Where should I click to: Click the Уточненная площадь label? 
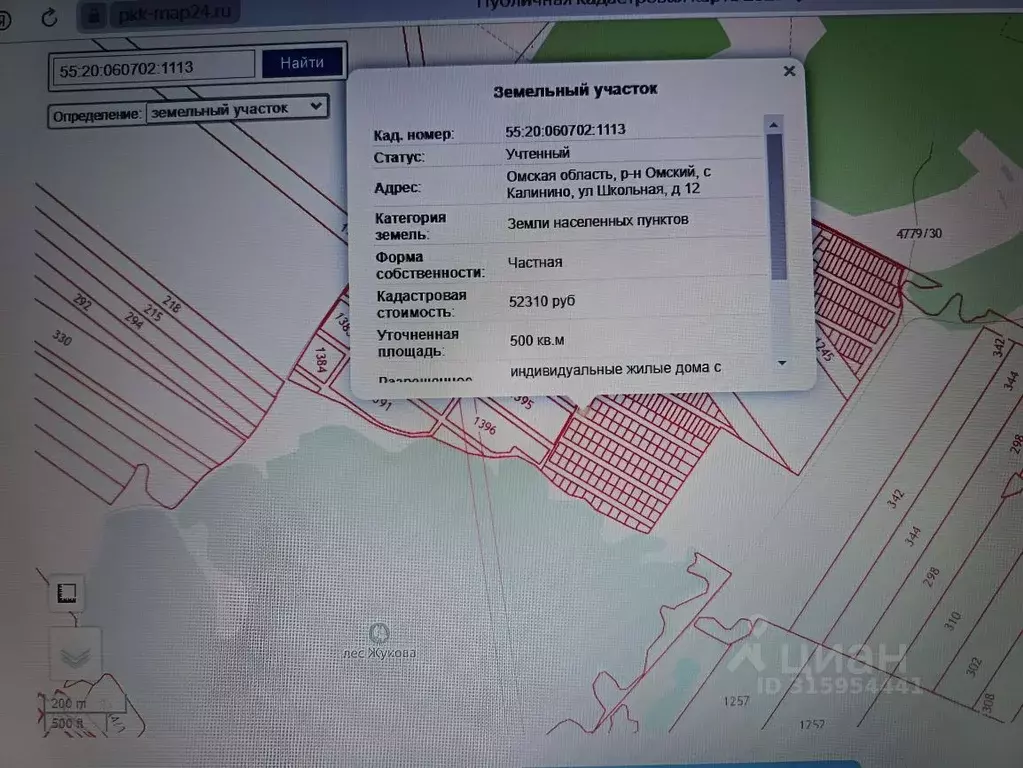pos(418,343)
